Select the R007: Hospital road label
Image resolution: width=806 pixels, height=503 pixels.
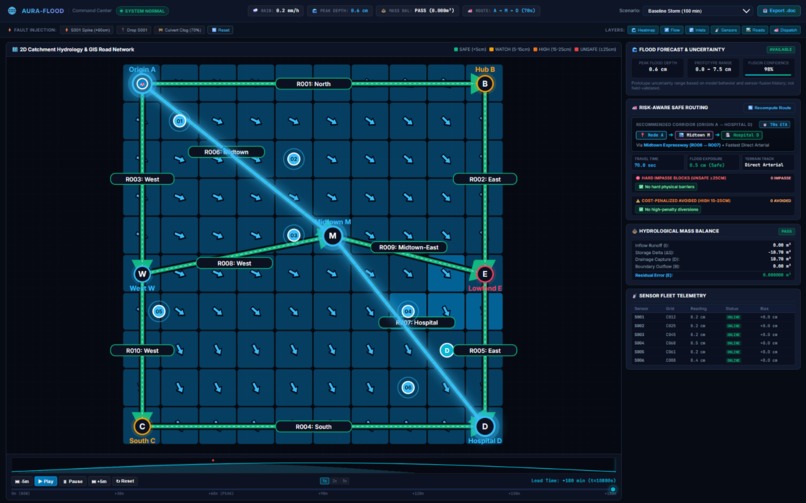point(416,323)
